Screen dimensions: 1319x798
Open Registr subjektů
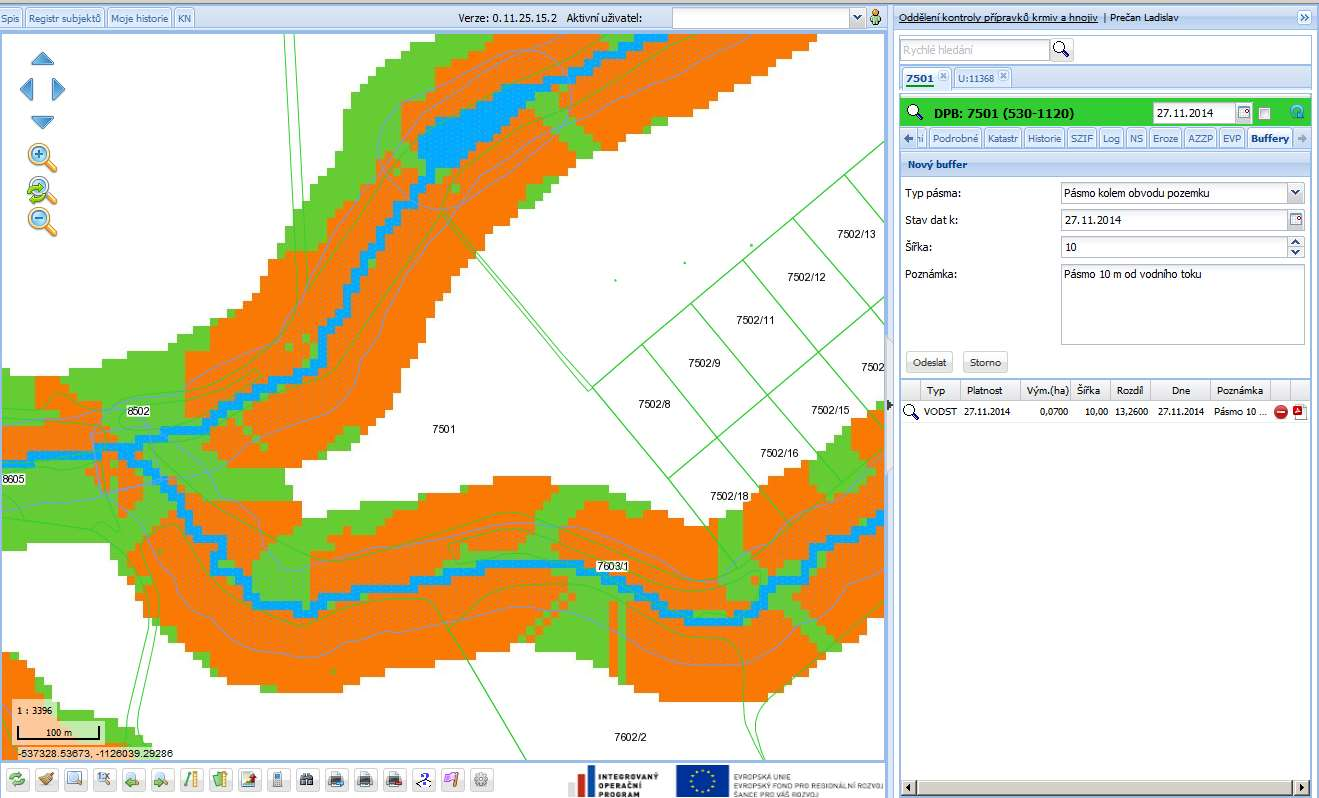point(64,18)
